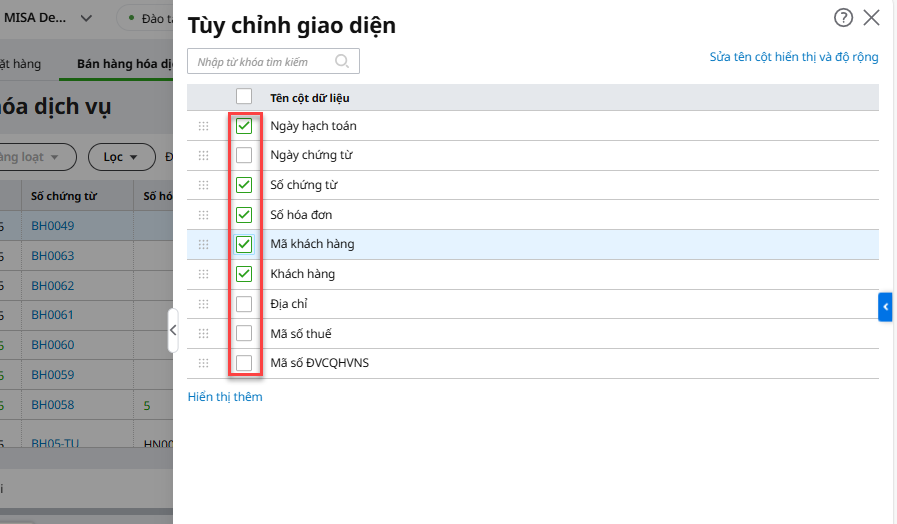Enable the Ngày chứng từ column
The image size is (897, 524).
click(244, 156)
